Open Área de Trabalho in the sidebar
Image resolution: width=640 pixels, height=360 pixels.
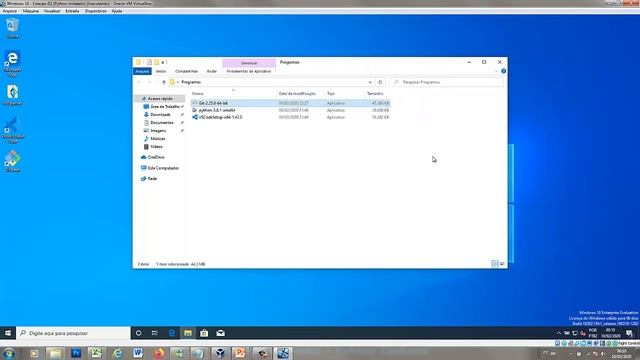pos(163,107)
